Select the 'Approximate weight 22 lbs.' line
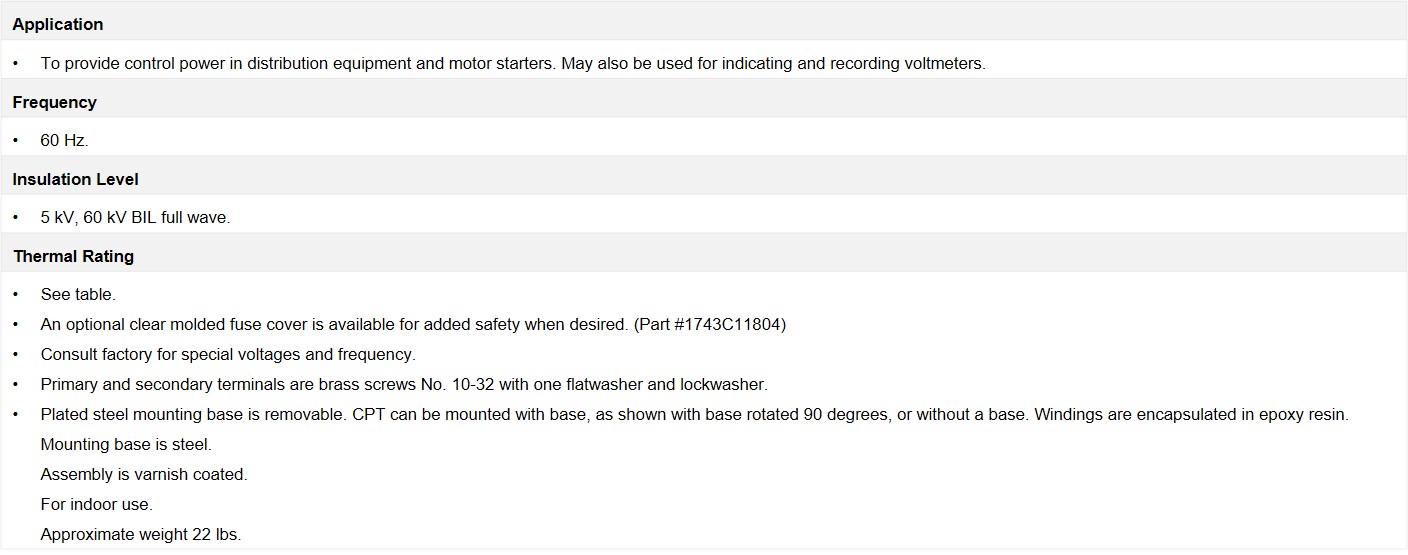Viewport: 1408px width, 555px height. pyautogui.click(x=141, y=534)
